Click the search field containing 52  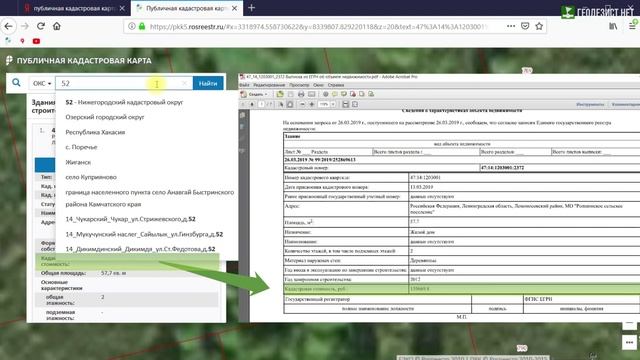124,83
